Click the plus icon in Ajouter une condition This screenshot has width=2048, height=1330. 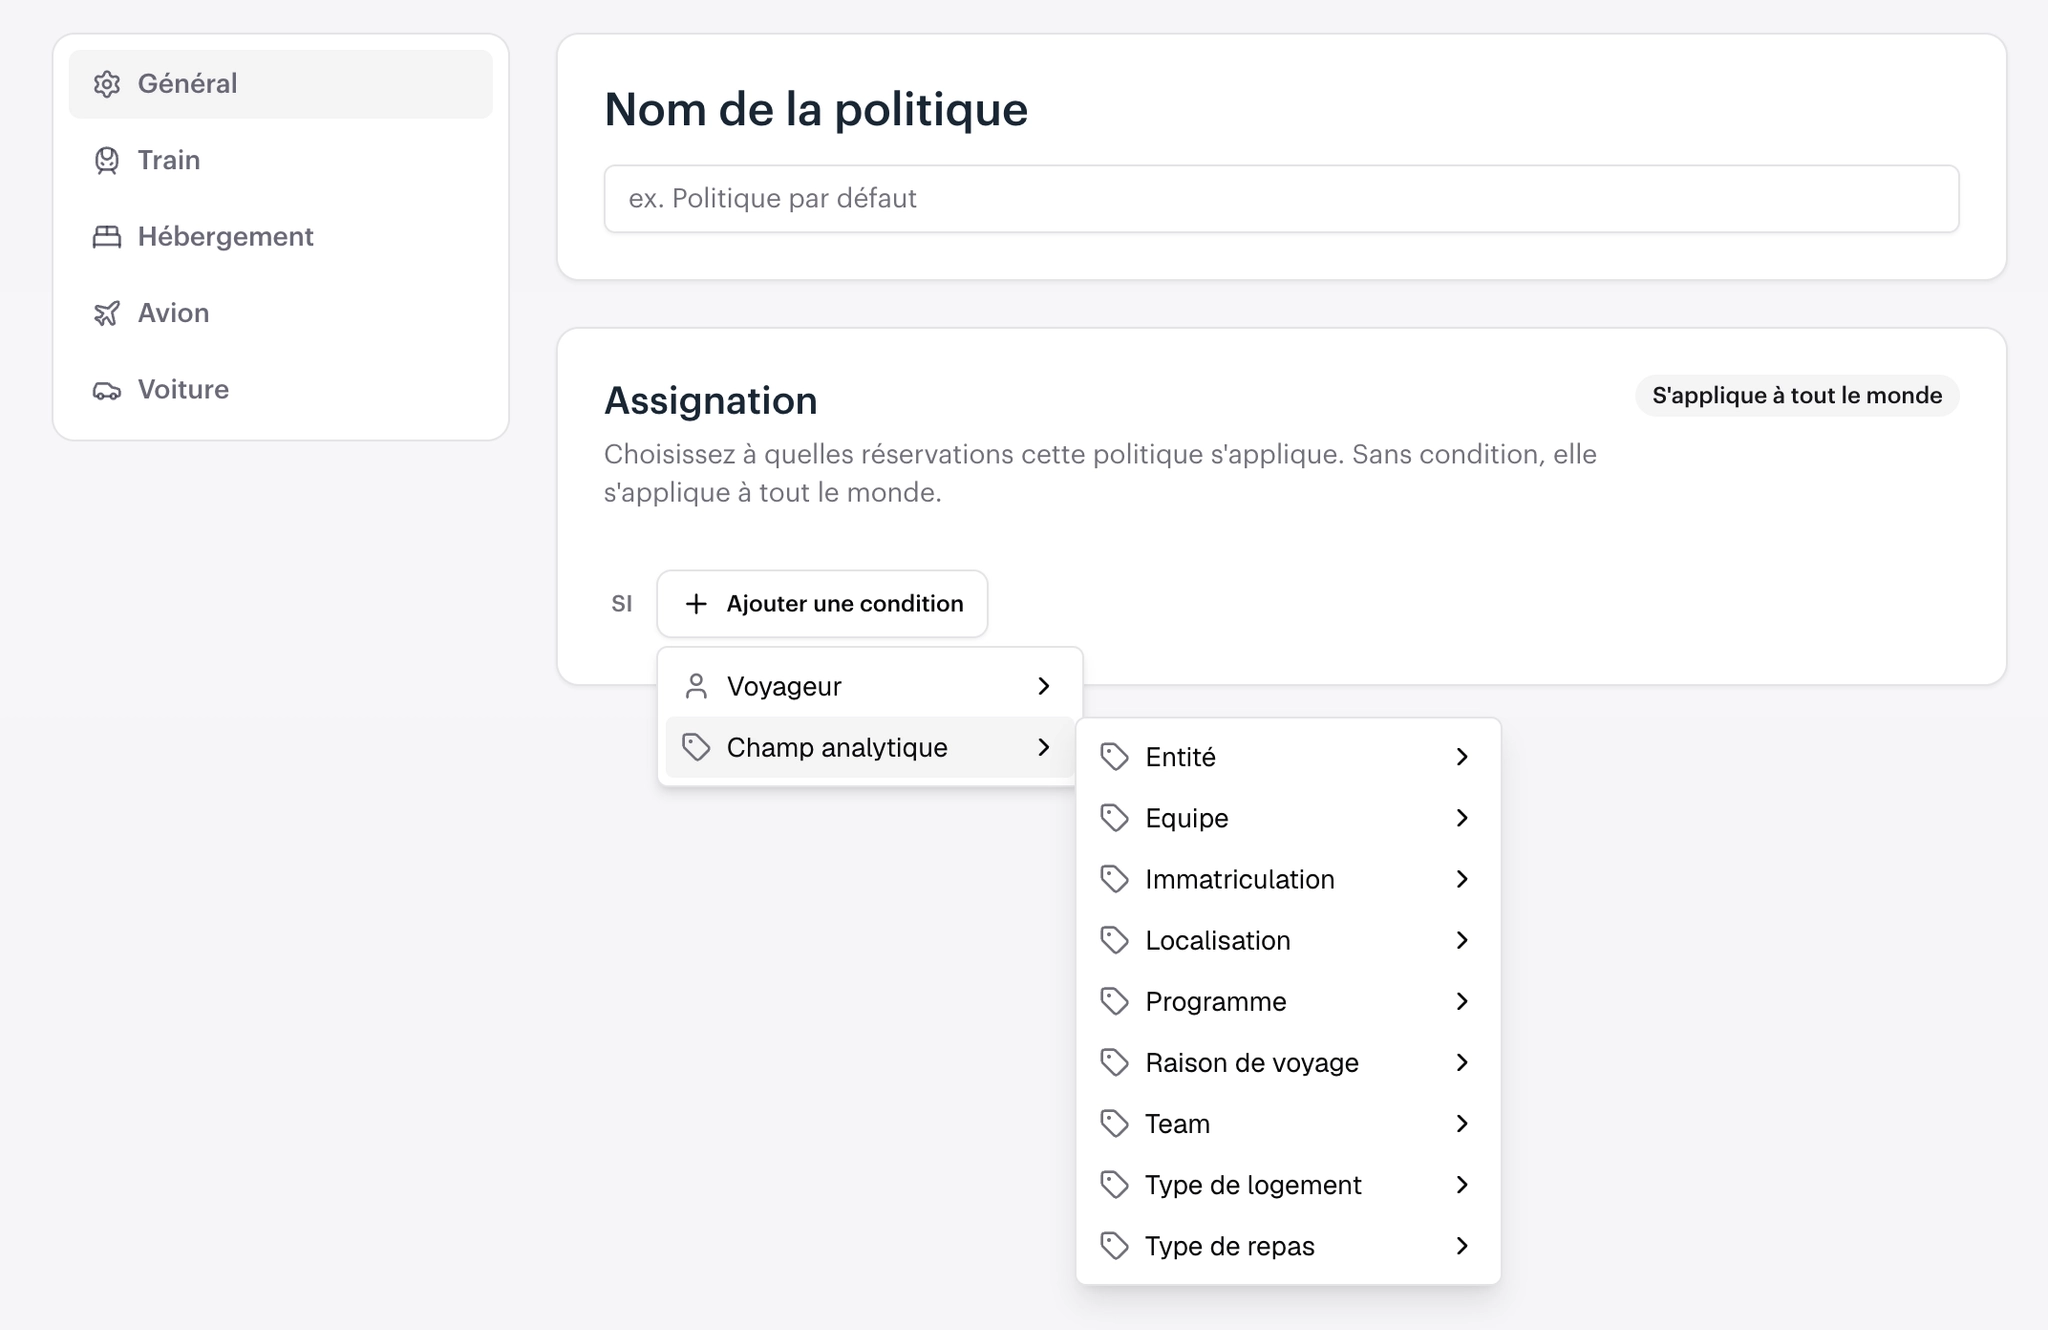[x=696, y=604]
